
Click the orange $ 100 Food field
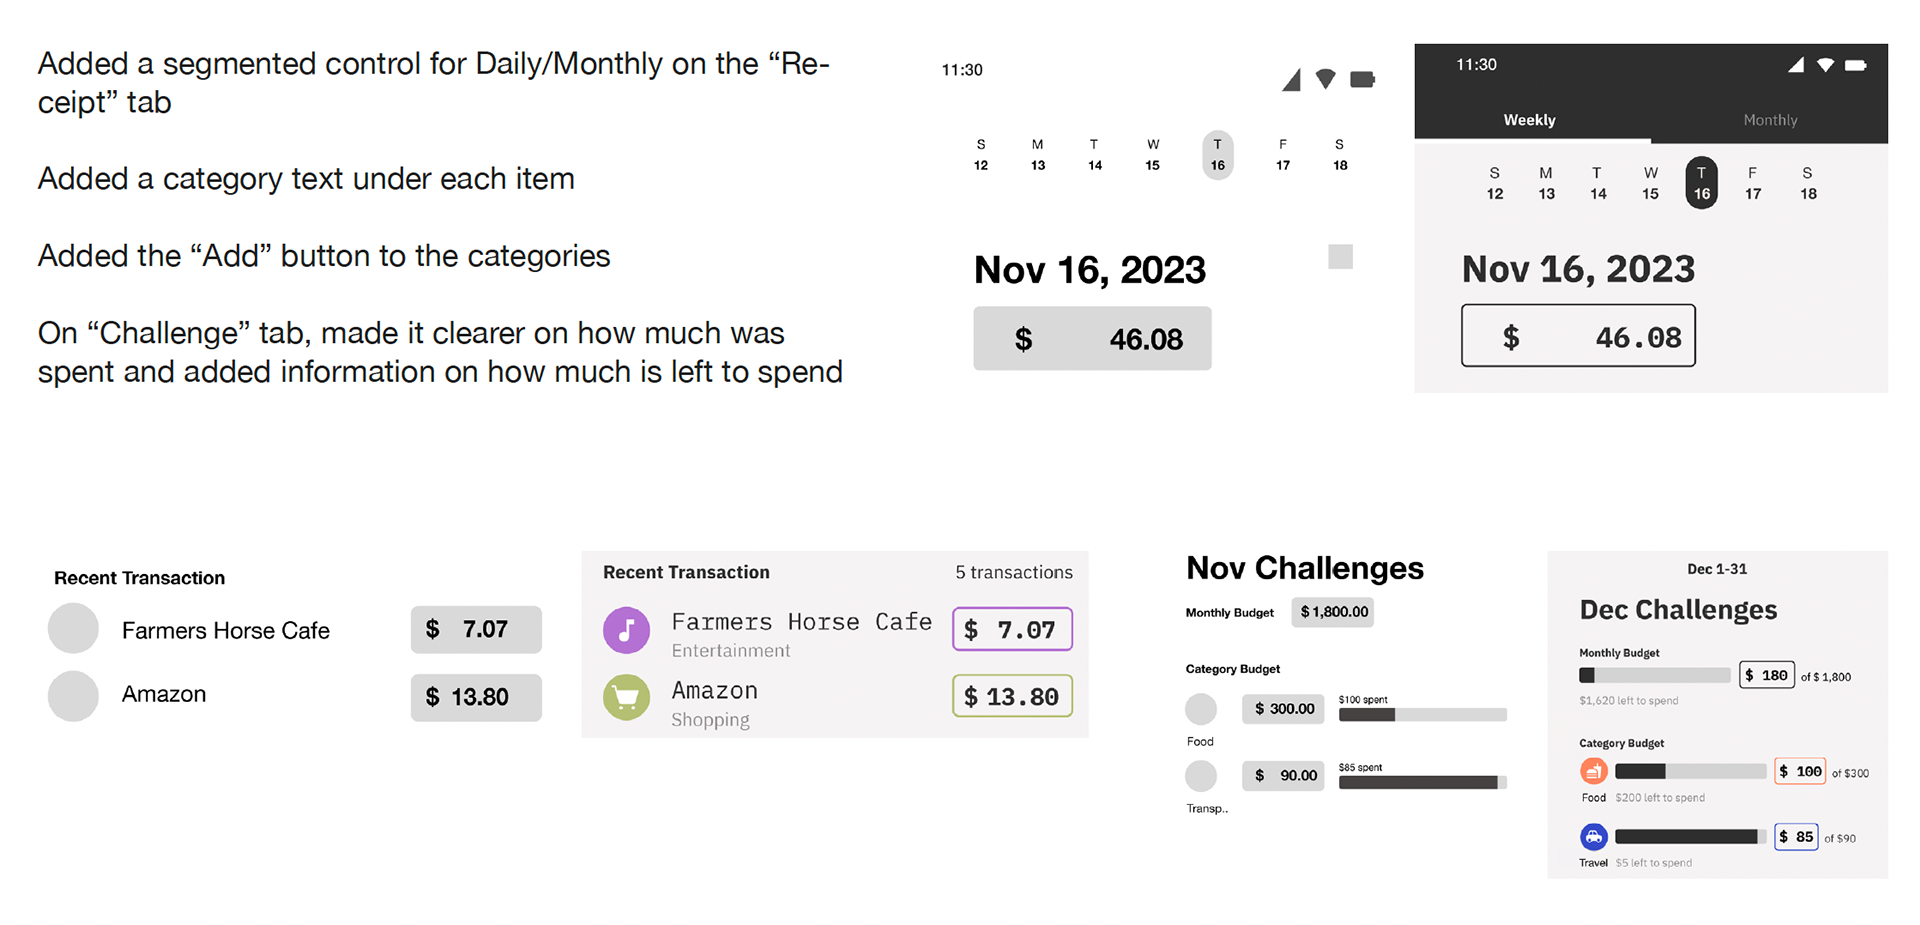point(1799,771)
